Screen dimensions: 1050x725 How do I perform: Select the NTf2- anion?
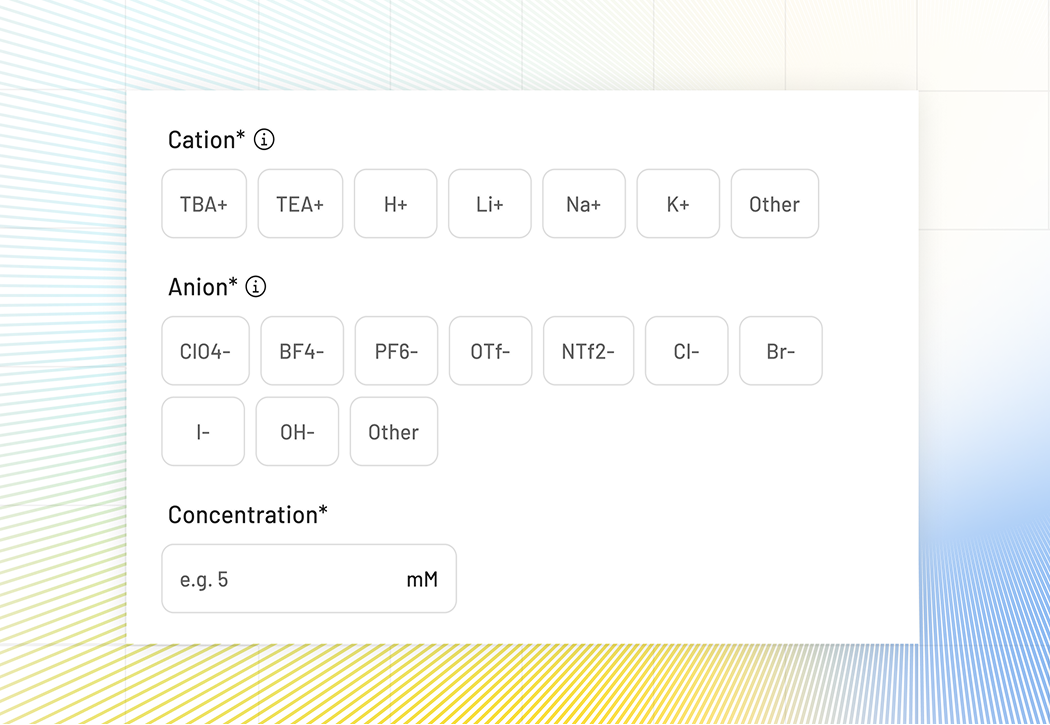pos(588,351)
